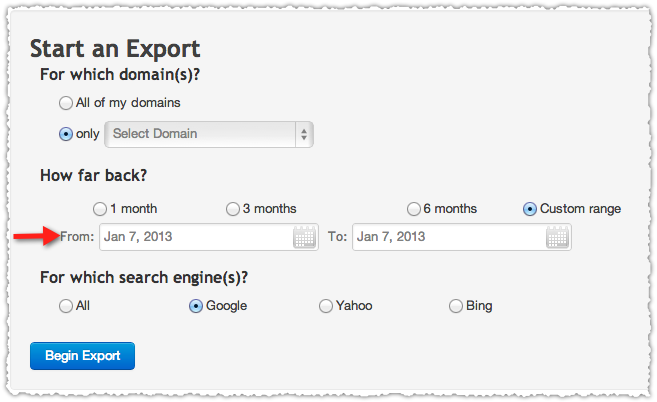Select the All search engines radio

[x=66, y=306]
